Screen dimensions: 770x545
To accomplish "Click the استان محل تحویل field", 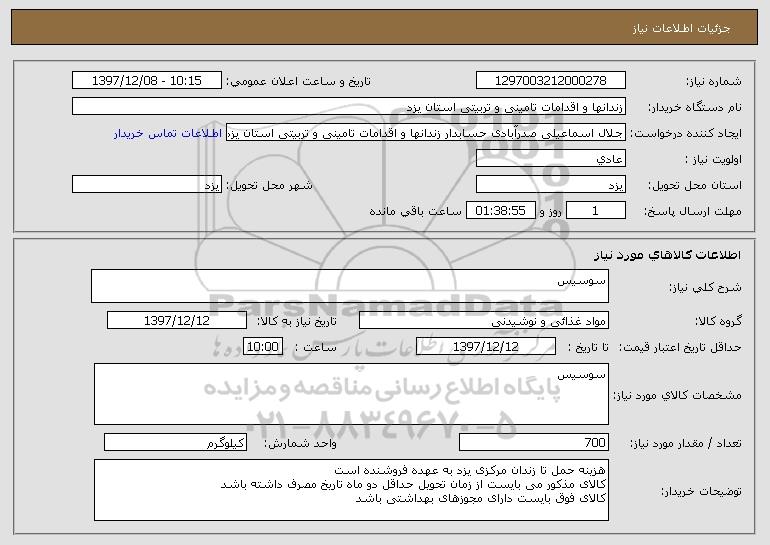I will tap(550, 185).
